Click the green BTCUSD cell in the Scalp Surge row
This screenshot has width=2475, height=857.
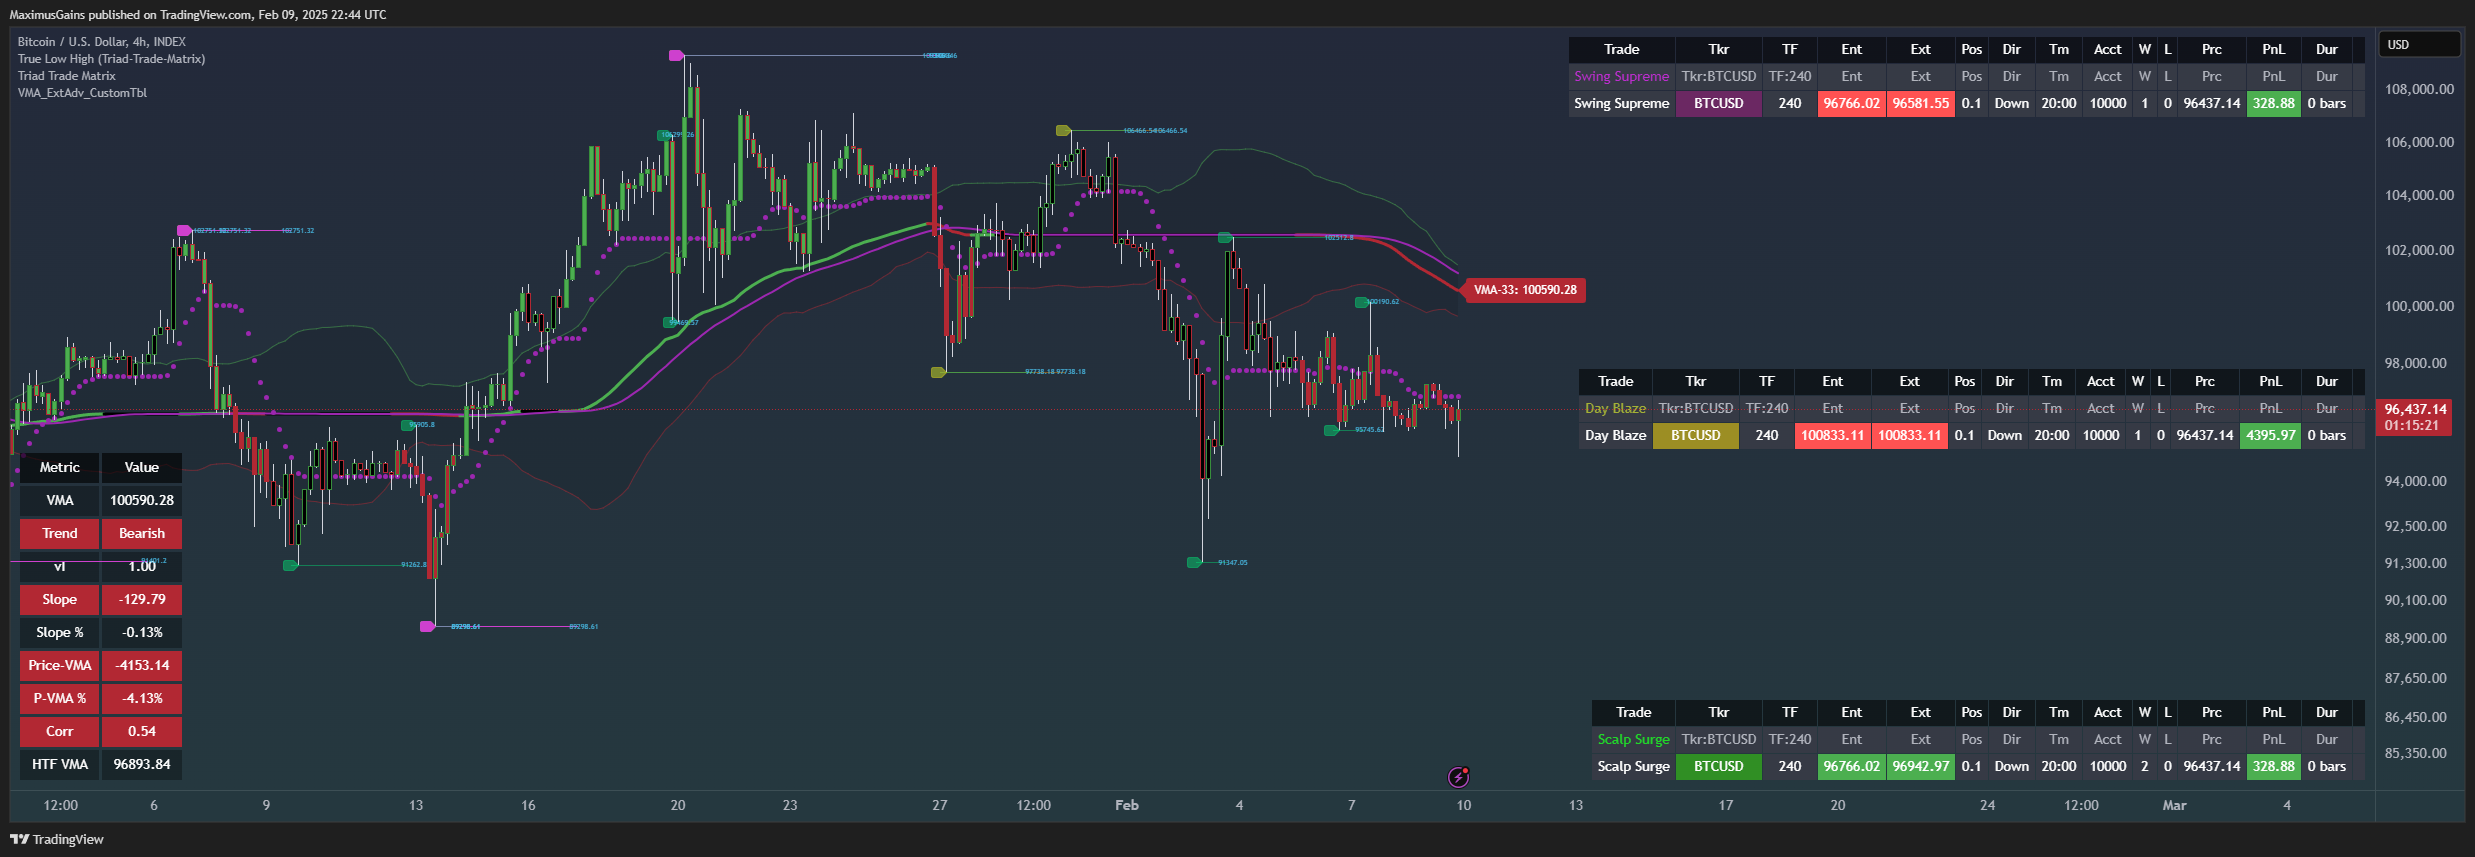click(x=1719, y=767)
